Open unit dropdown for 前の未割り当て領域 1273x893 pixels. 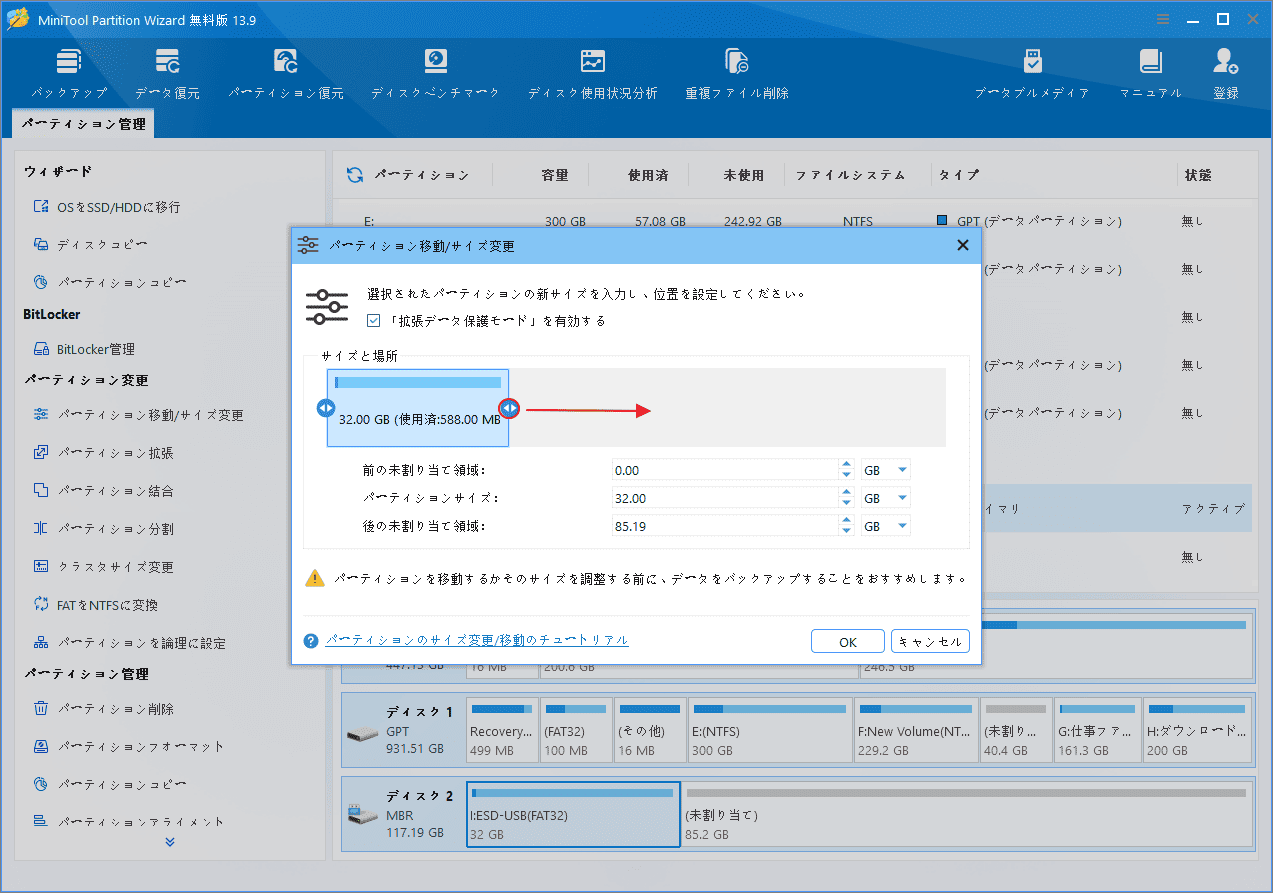coord(886,470)
